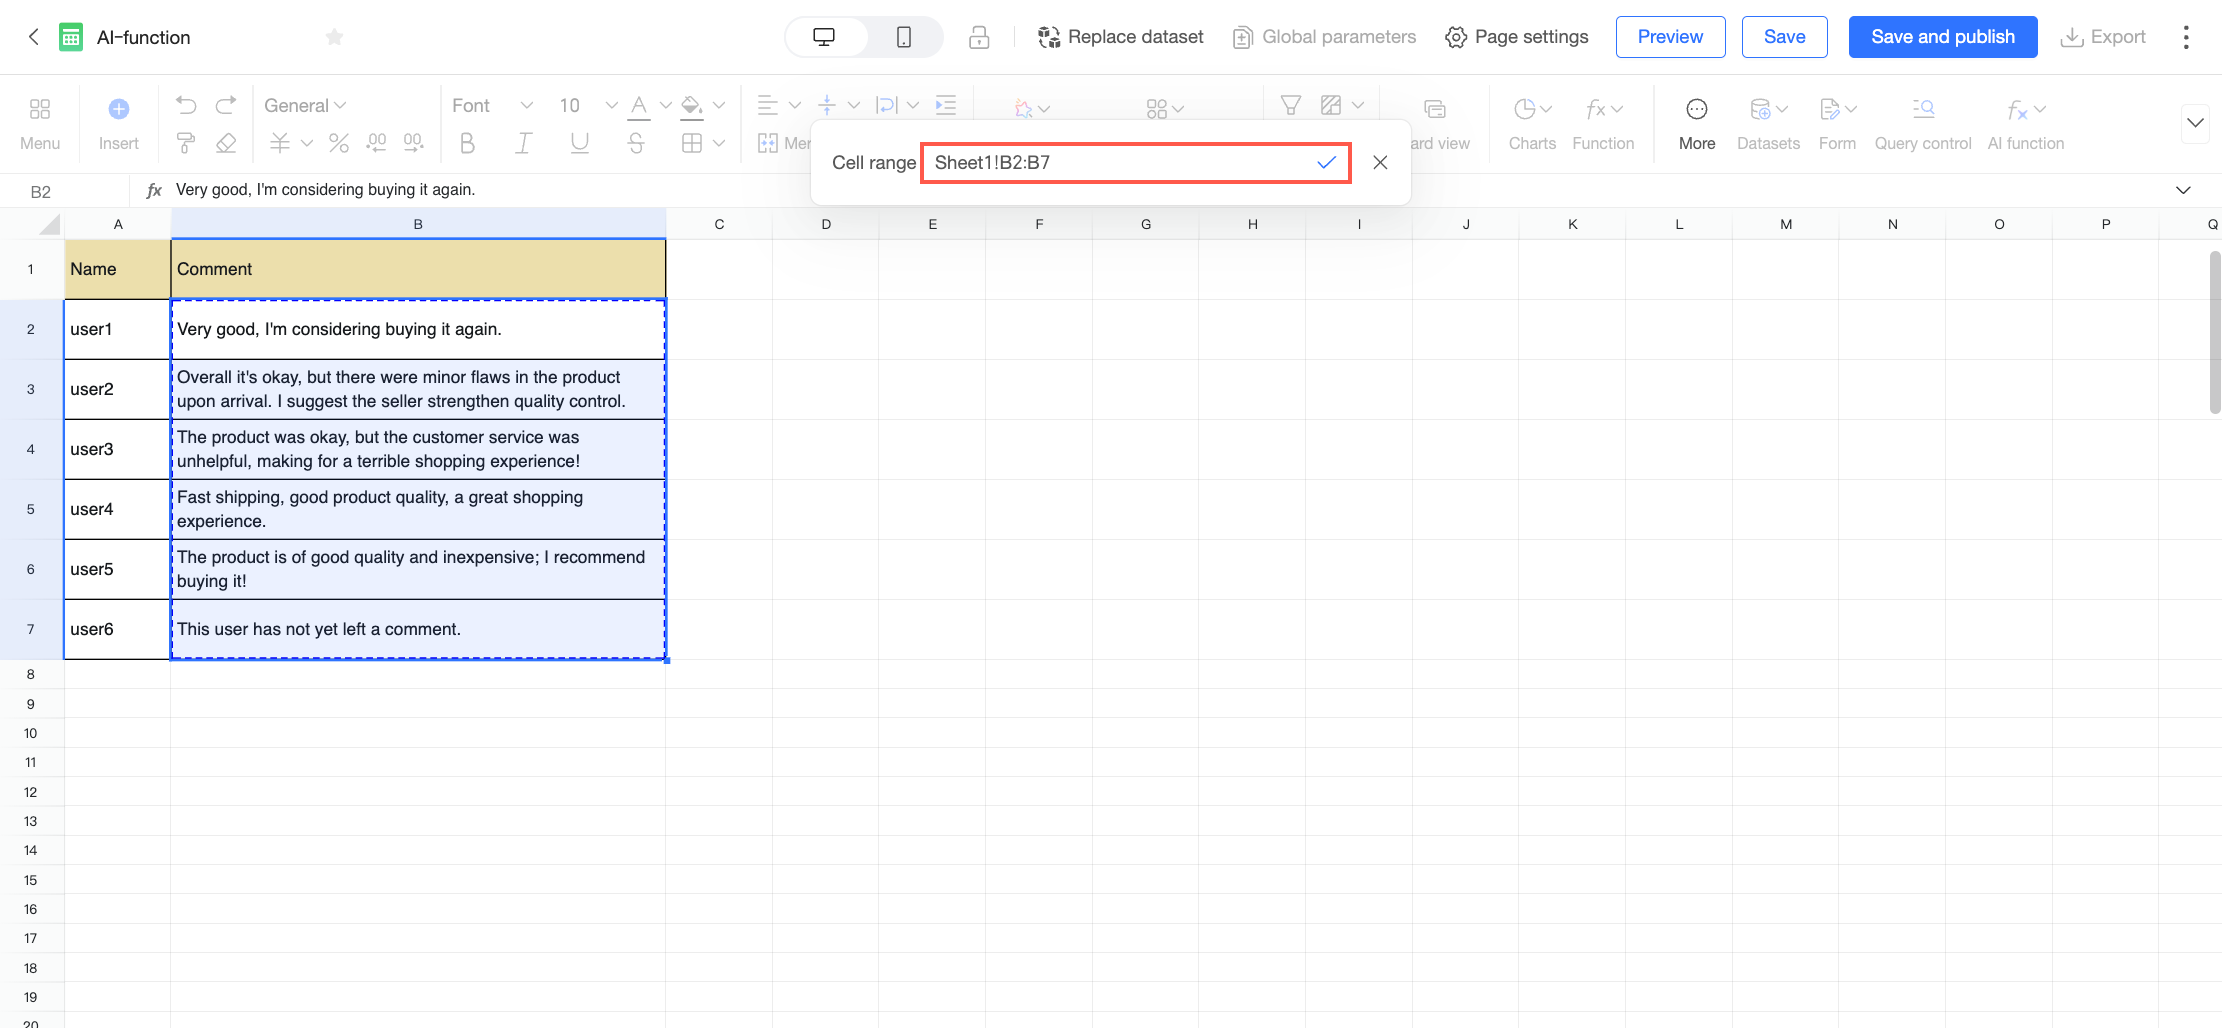Image resolution: width=2222 pixels, height=1028 pixels.
Task: Select the format painter icon
Action: 186,143
